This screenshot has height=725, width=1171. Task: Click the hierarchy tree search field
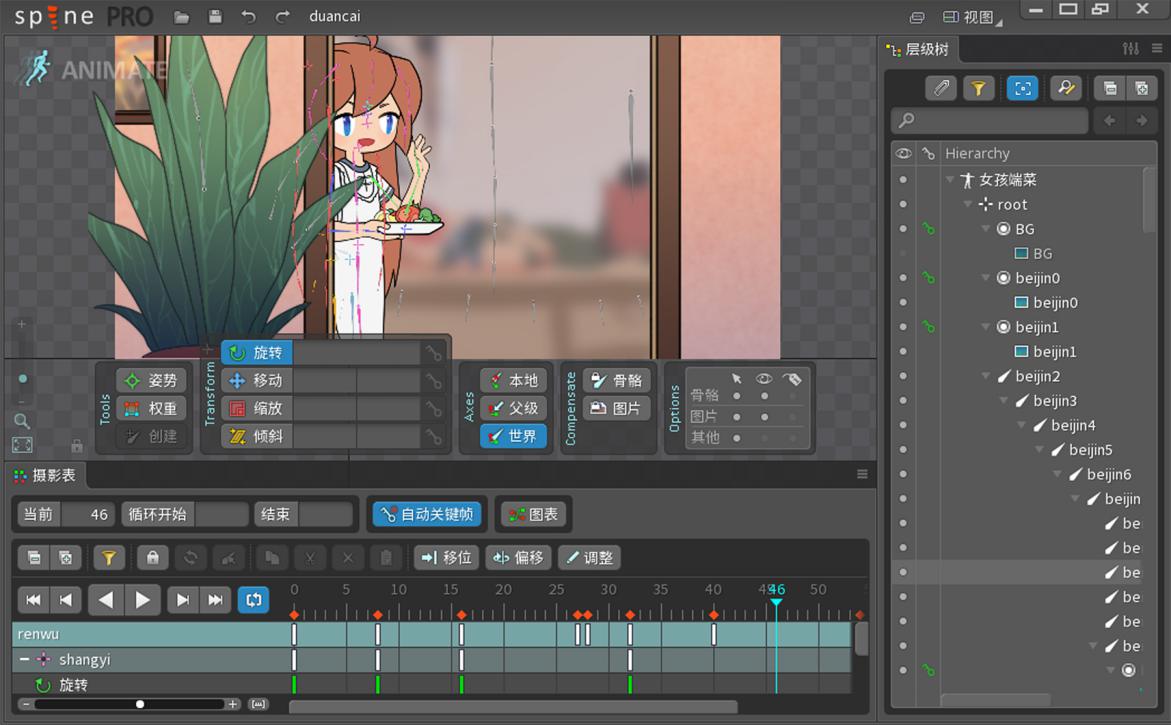coord(990,121)
